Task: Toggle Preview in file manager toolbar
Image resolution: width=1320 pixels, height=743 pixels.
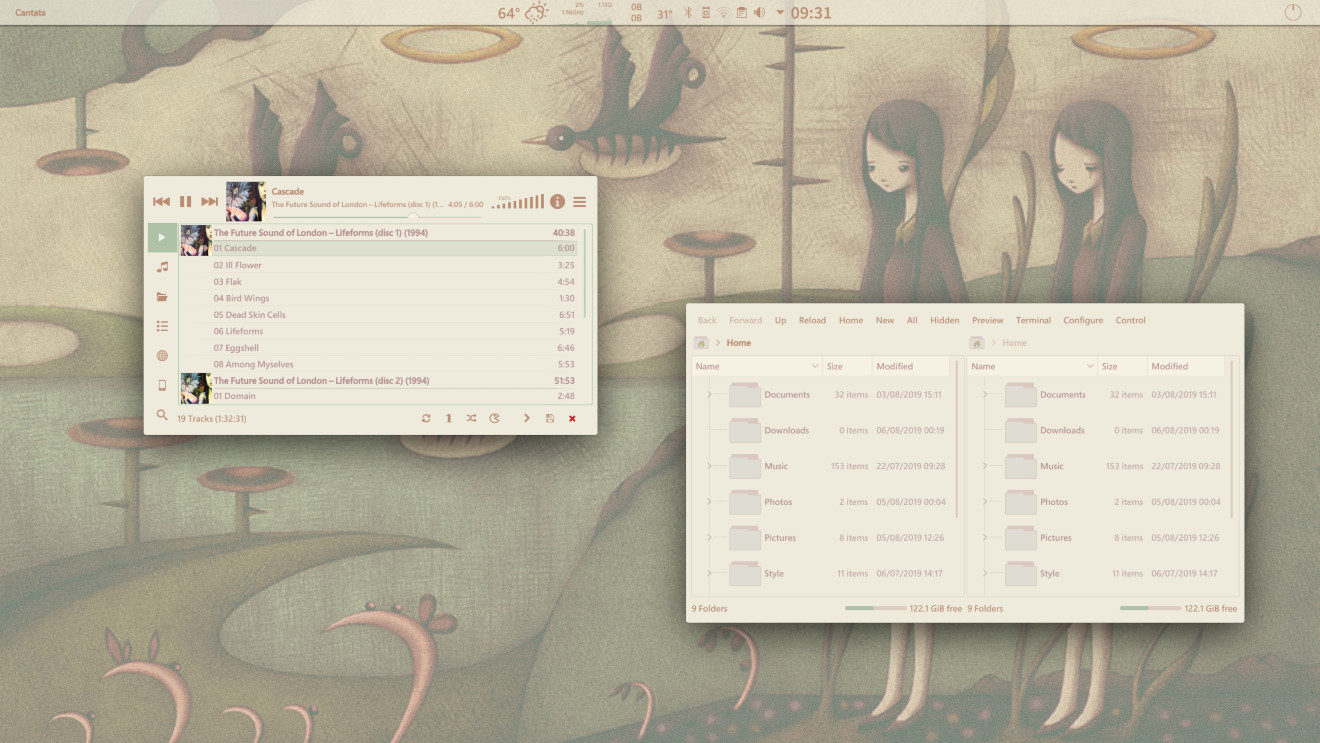Action: [x=988, y=320]
